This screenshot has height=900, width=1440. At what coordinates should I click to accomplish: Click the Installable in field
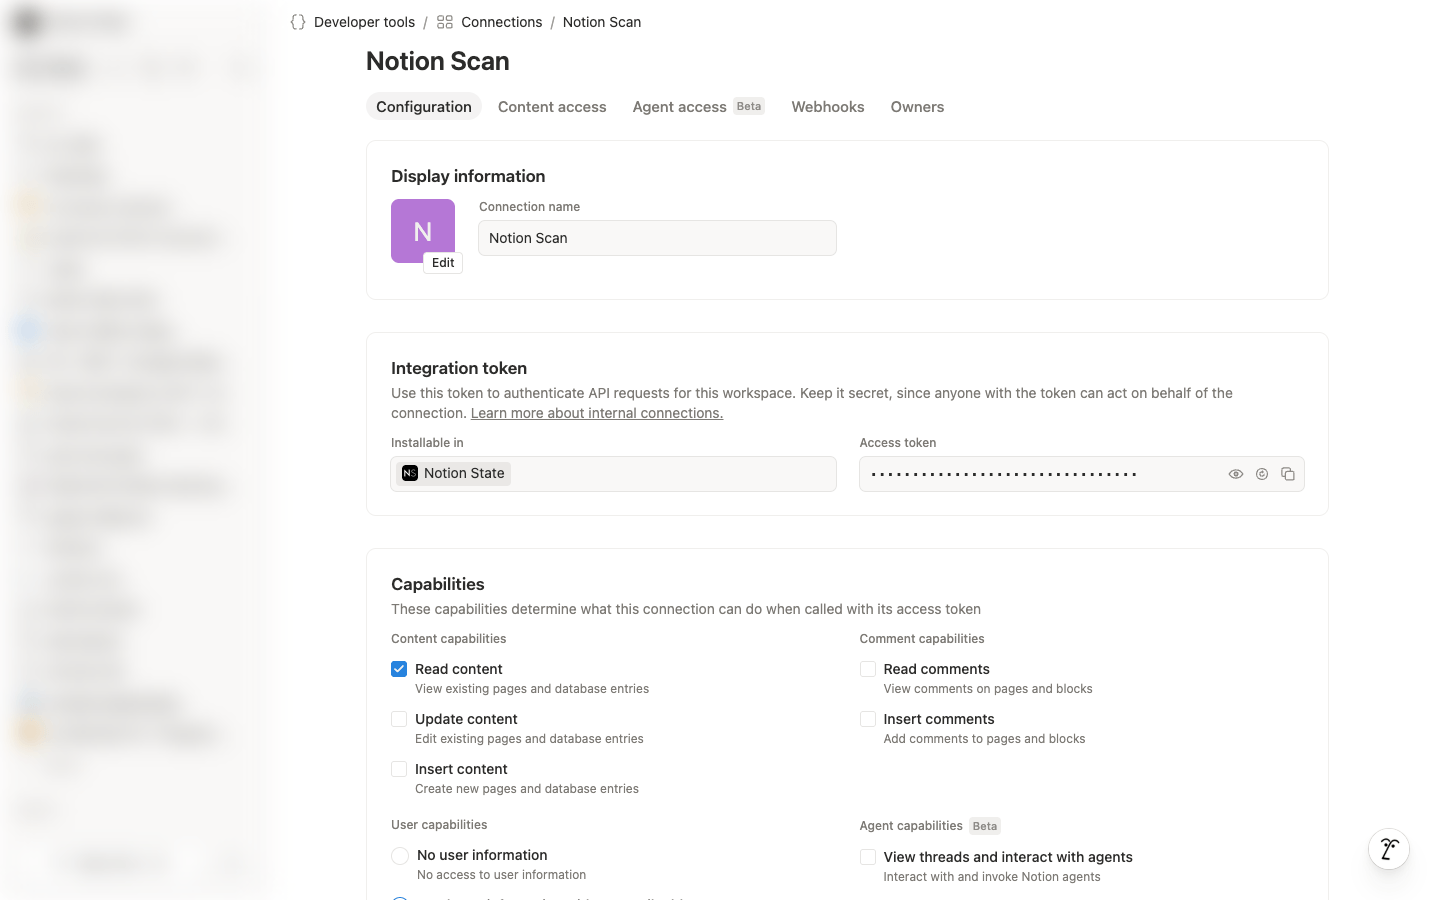(613, 474)
